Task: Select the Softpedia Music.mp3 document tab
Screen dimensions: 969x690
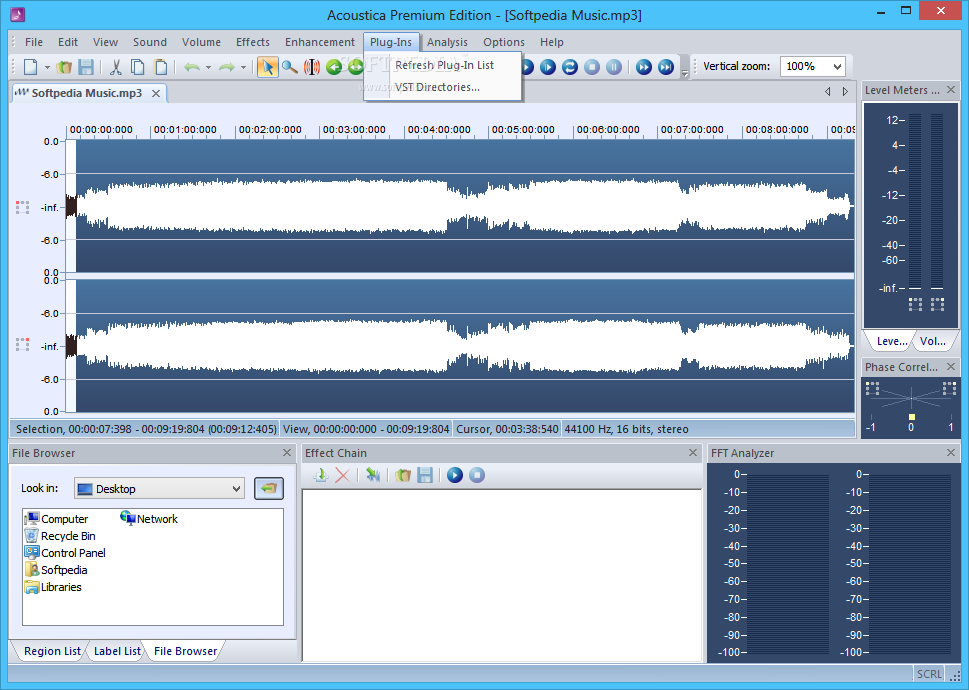Action: point(87,93)
